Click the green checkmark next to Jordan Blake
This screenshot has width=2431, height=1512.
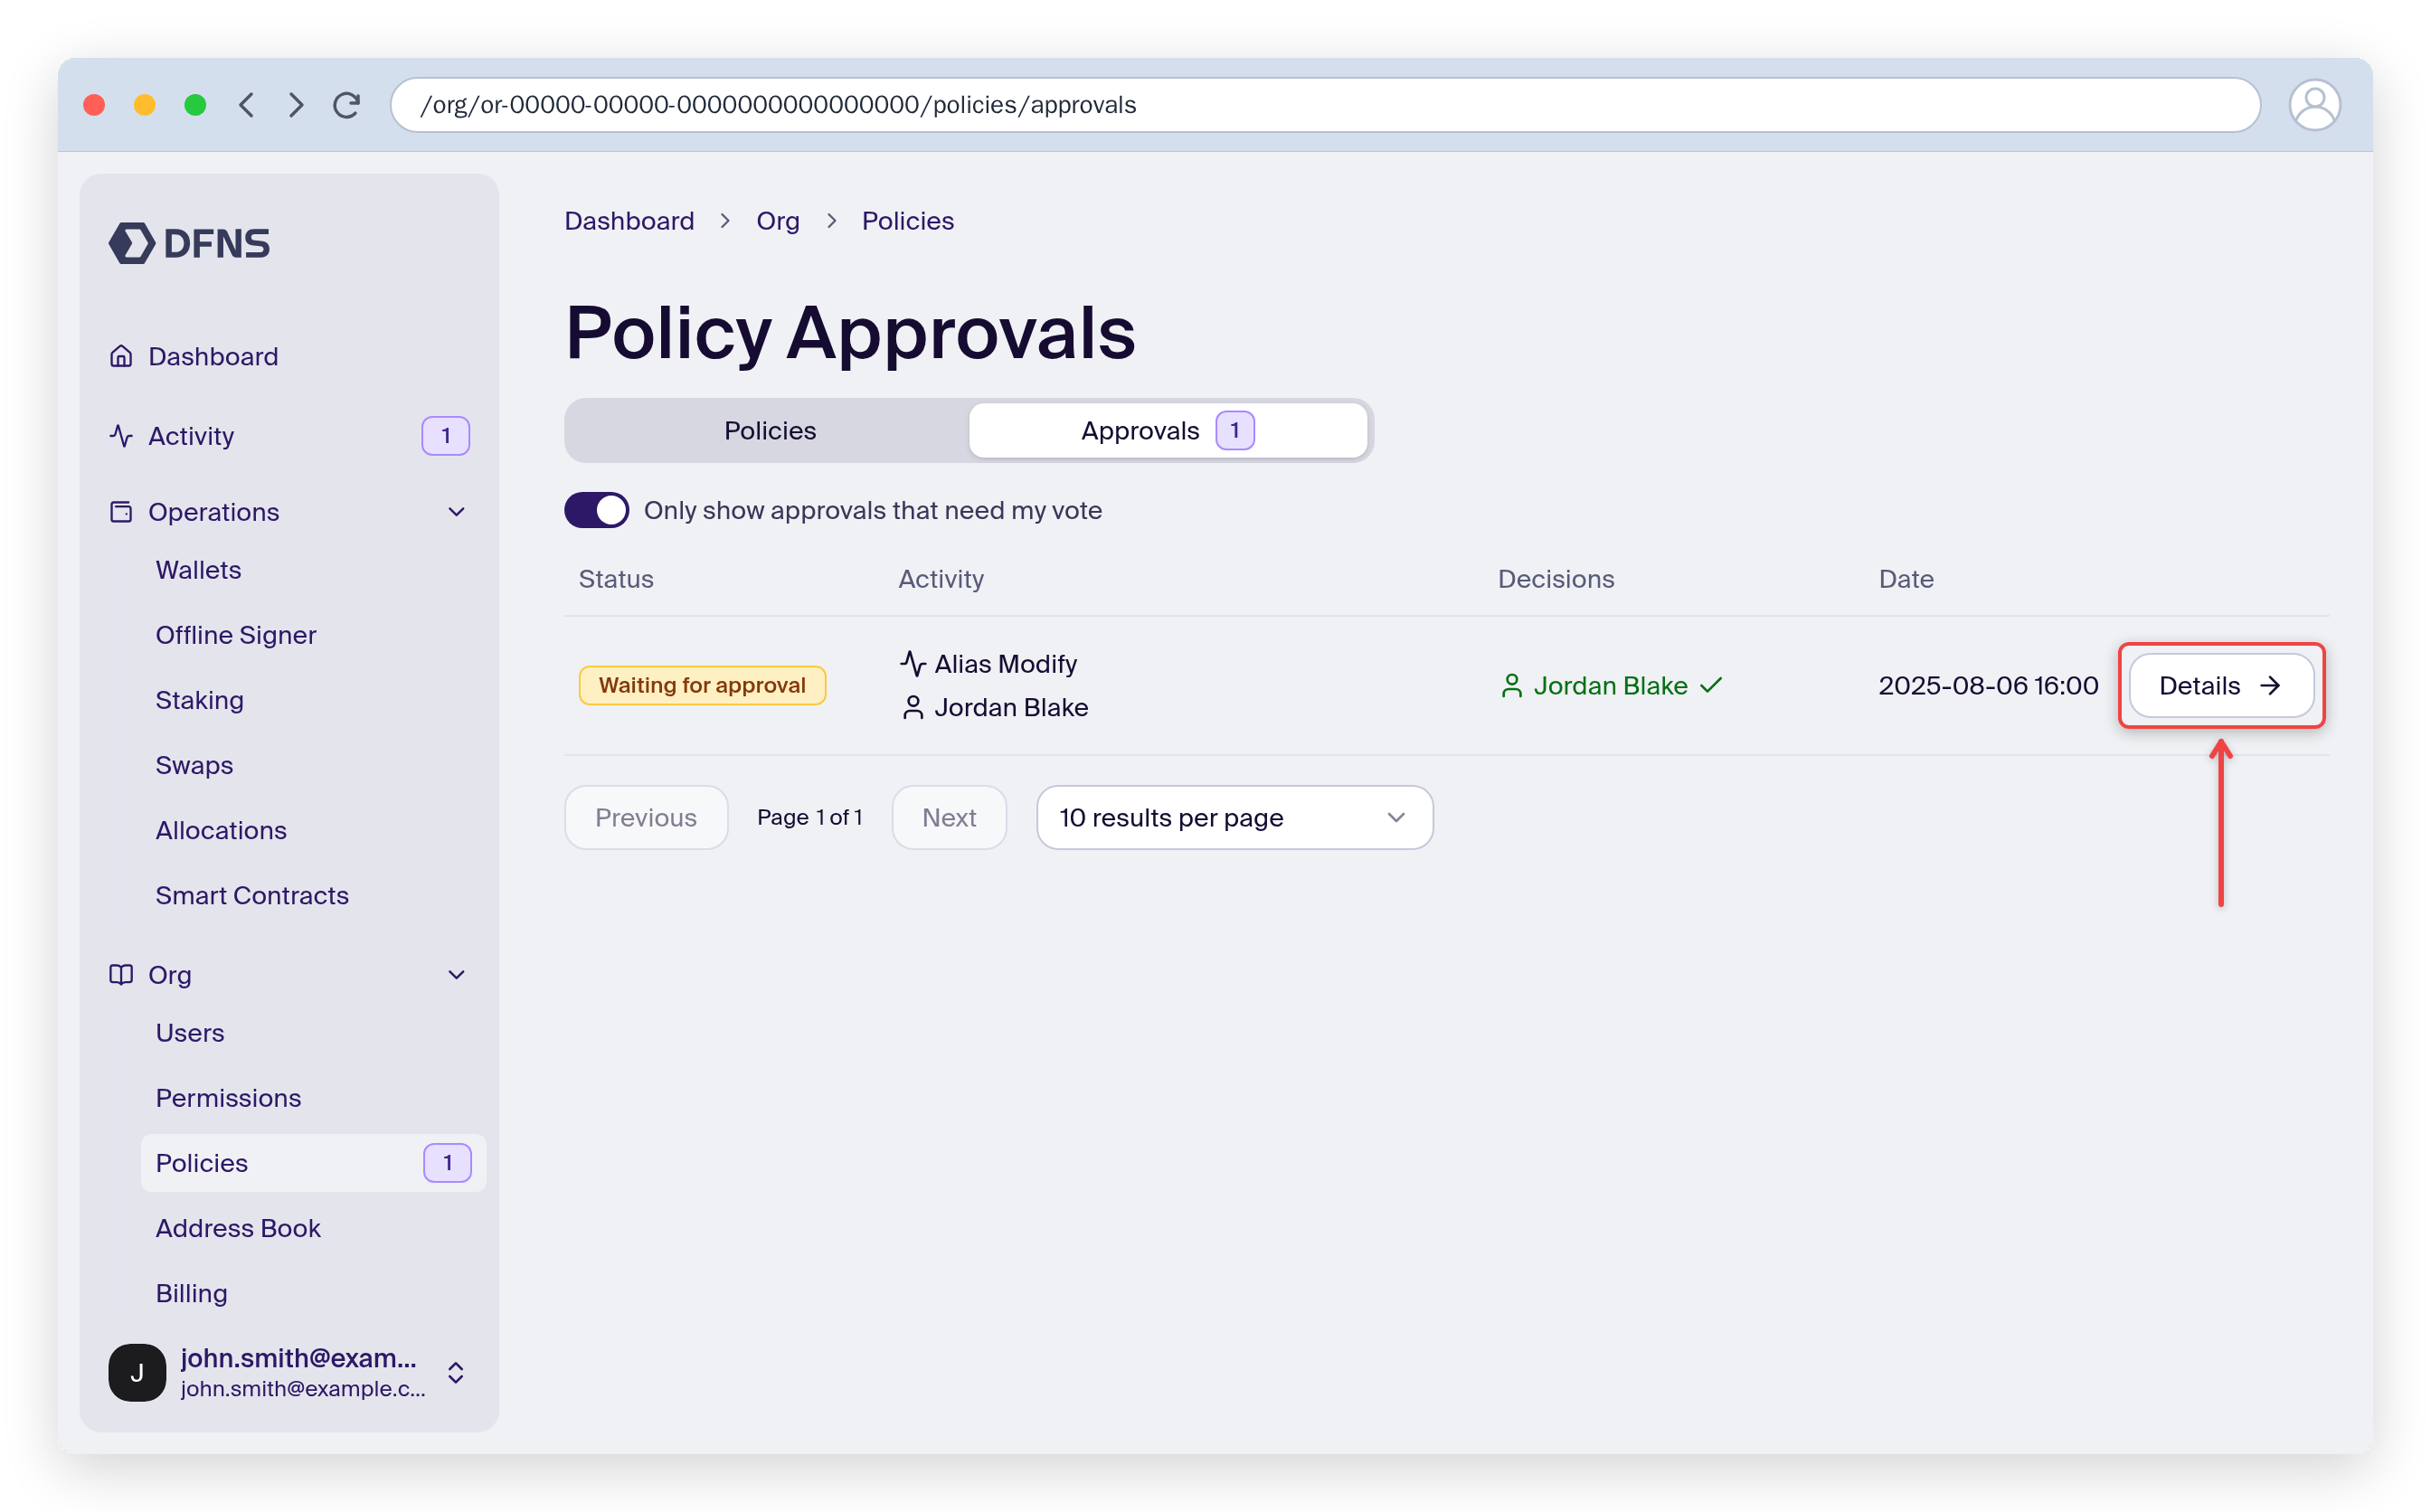[x=1711, y=686]
